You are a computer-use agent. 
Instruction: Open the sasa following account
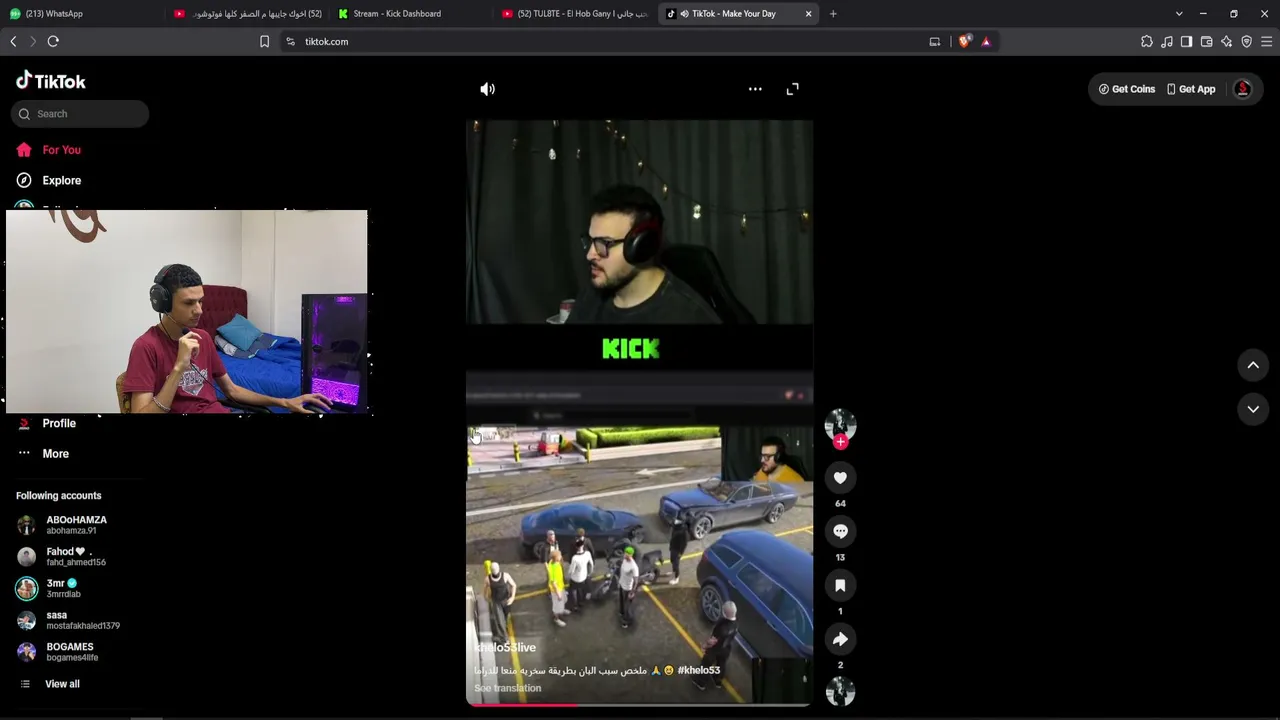click(75, 621)
